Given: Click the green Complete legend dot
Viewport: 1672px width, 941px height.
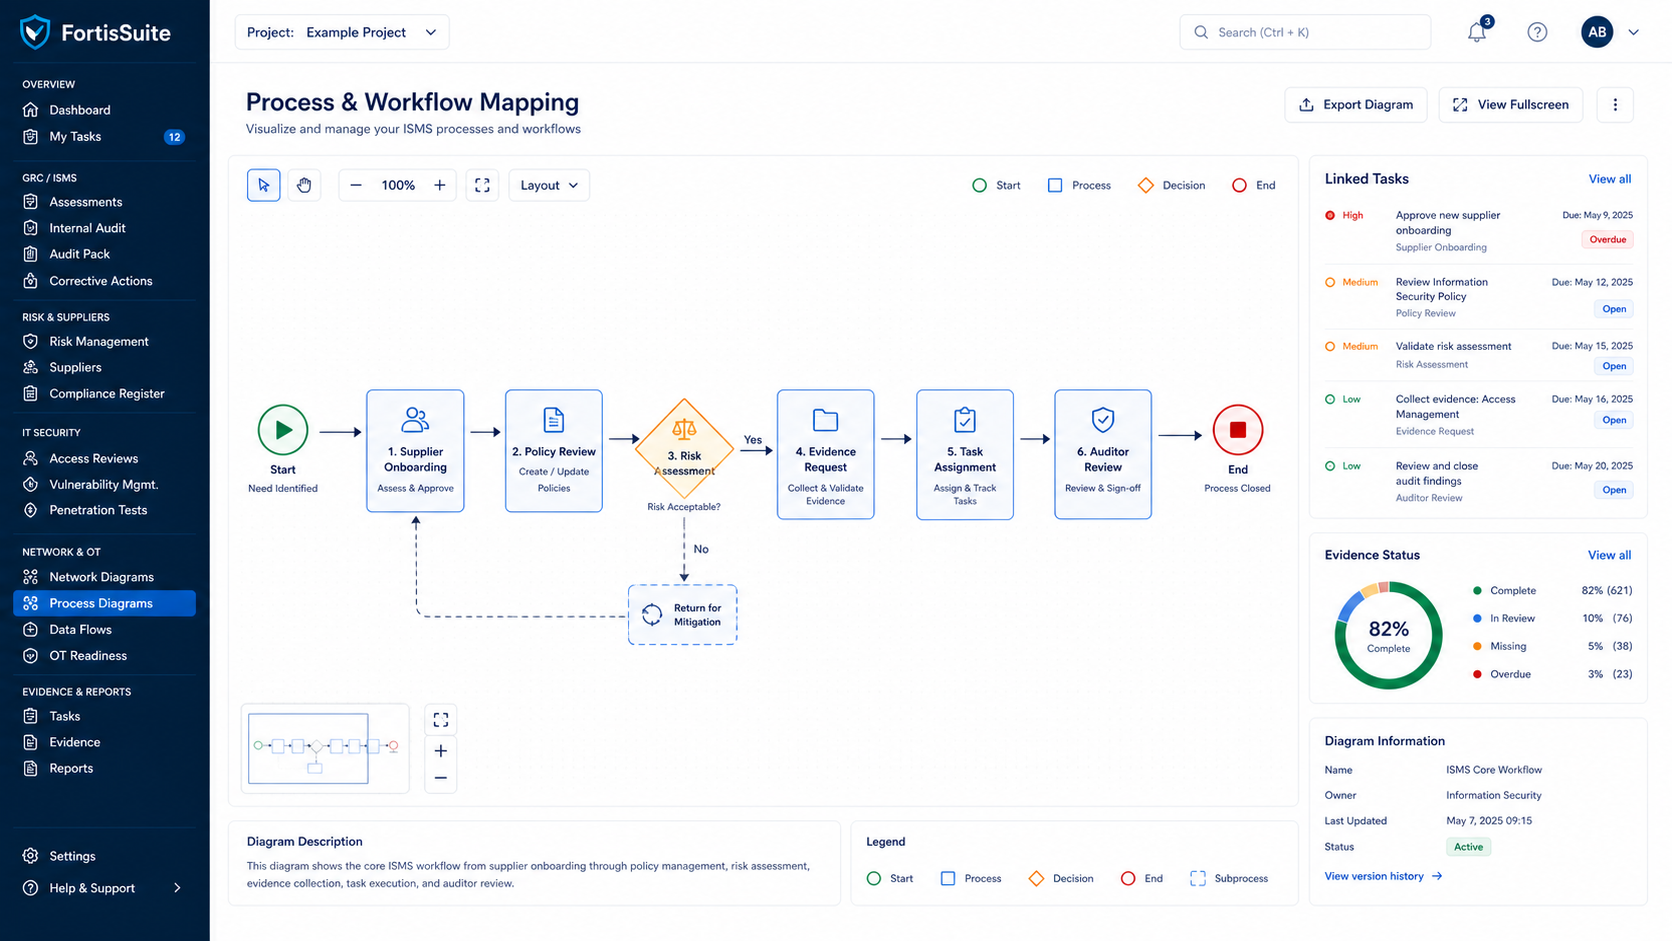Looking at the screenshot, I should (x=1477, y=591).
